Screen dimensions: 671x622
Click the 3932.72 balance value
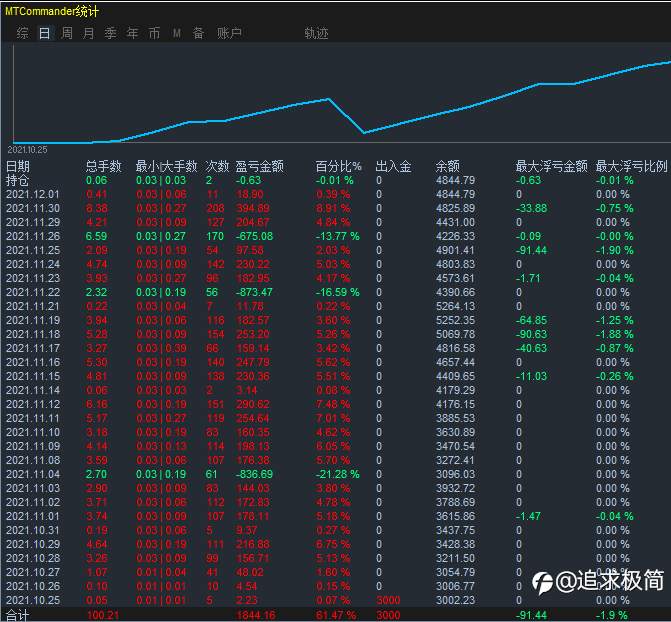[x=455, y=488]
